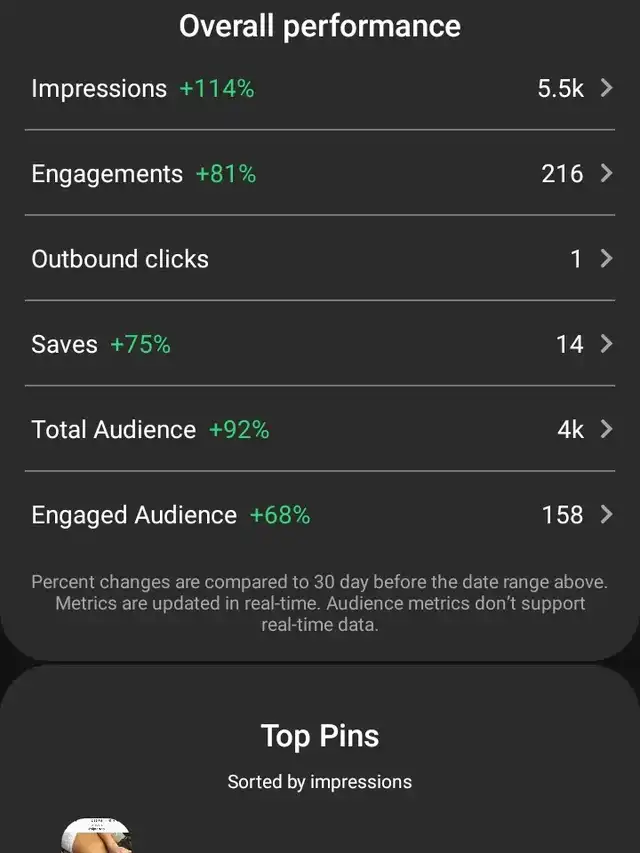Viewport: 640px width, 853px height.
Task: Open the Impressions metric label
Action: (x=99, y=89)
